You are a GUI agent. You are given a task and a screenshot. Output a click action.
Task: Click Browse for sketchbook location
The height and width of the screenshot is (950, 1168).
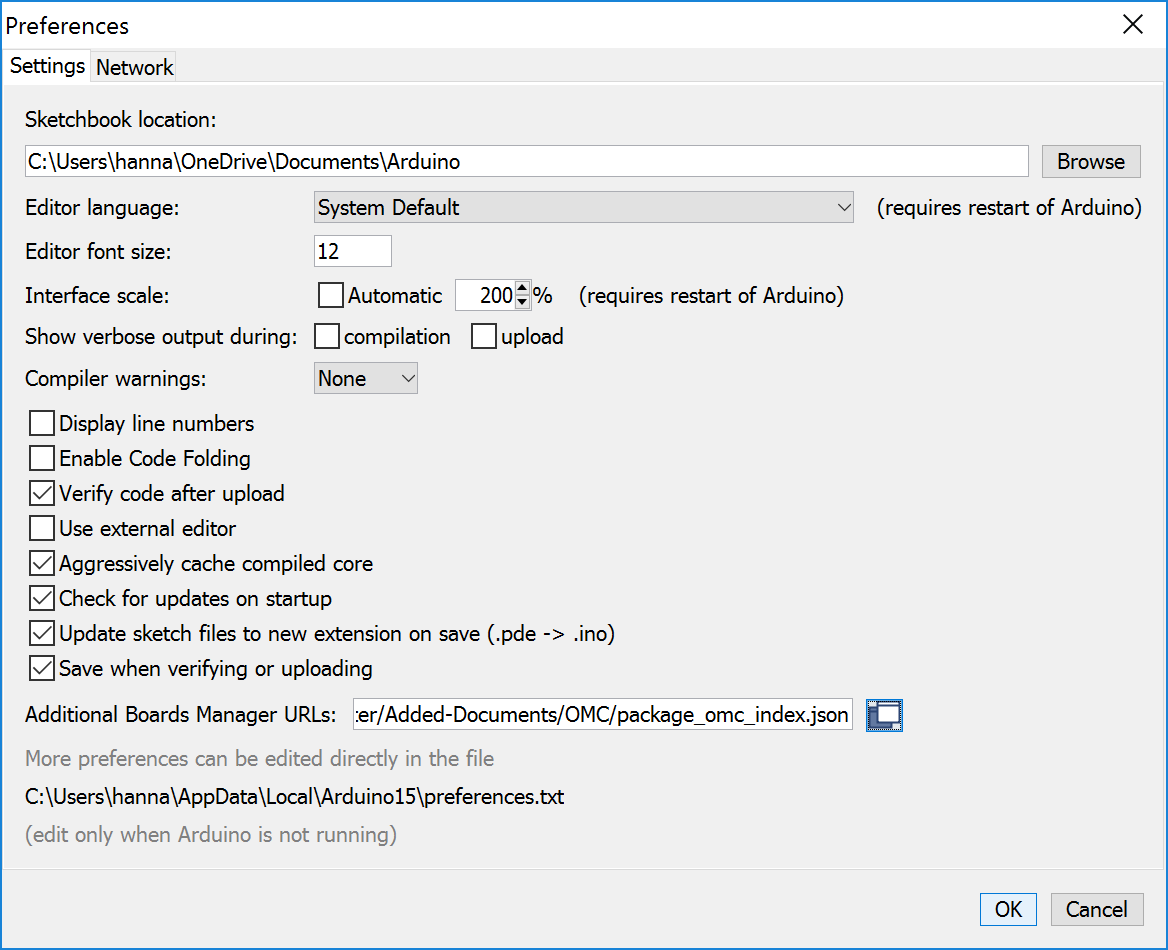pos(1090,161)
